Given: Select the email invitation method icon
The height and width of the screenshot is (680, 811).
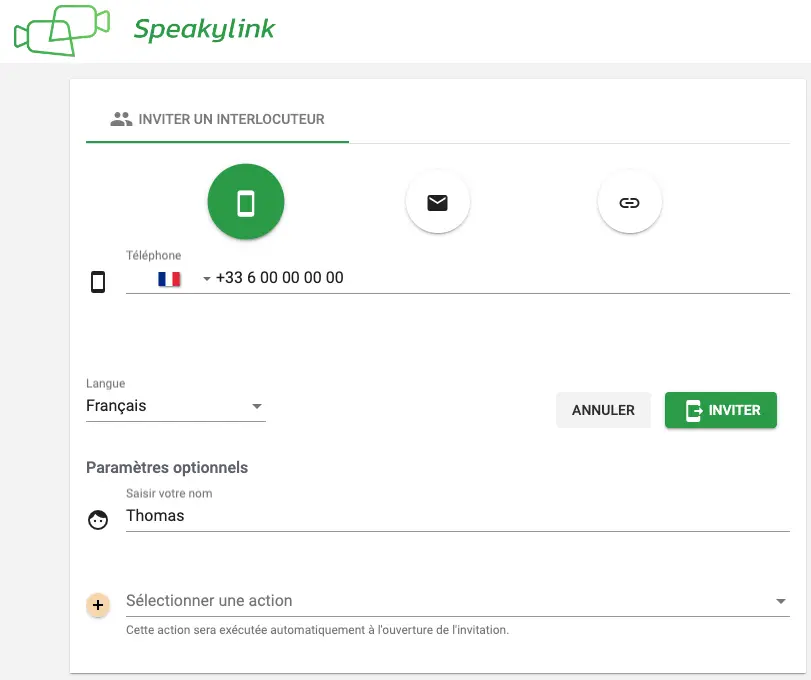Looking at the screenshot, I should 437,203.
